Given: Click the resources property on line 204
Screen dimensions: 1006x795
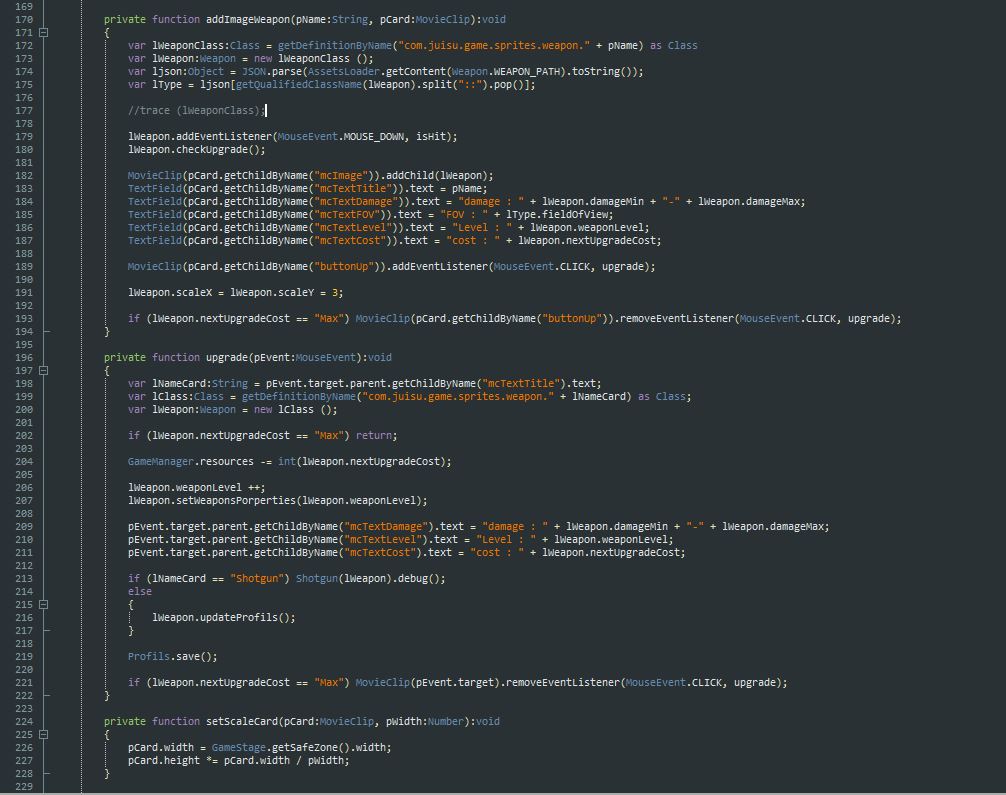Looking at the screenshot, I should click(226, 462).
